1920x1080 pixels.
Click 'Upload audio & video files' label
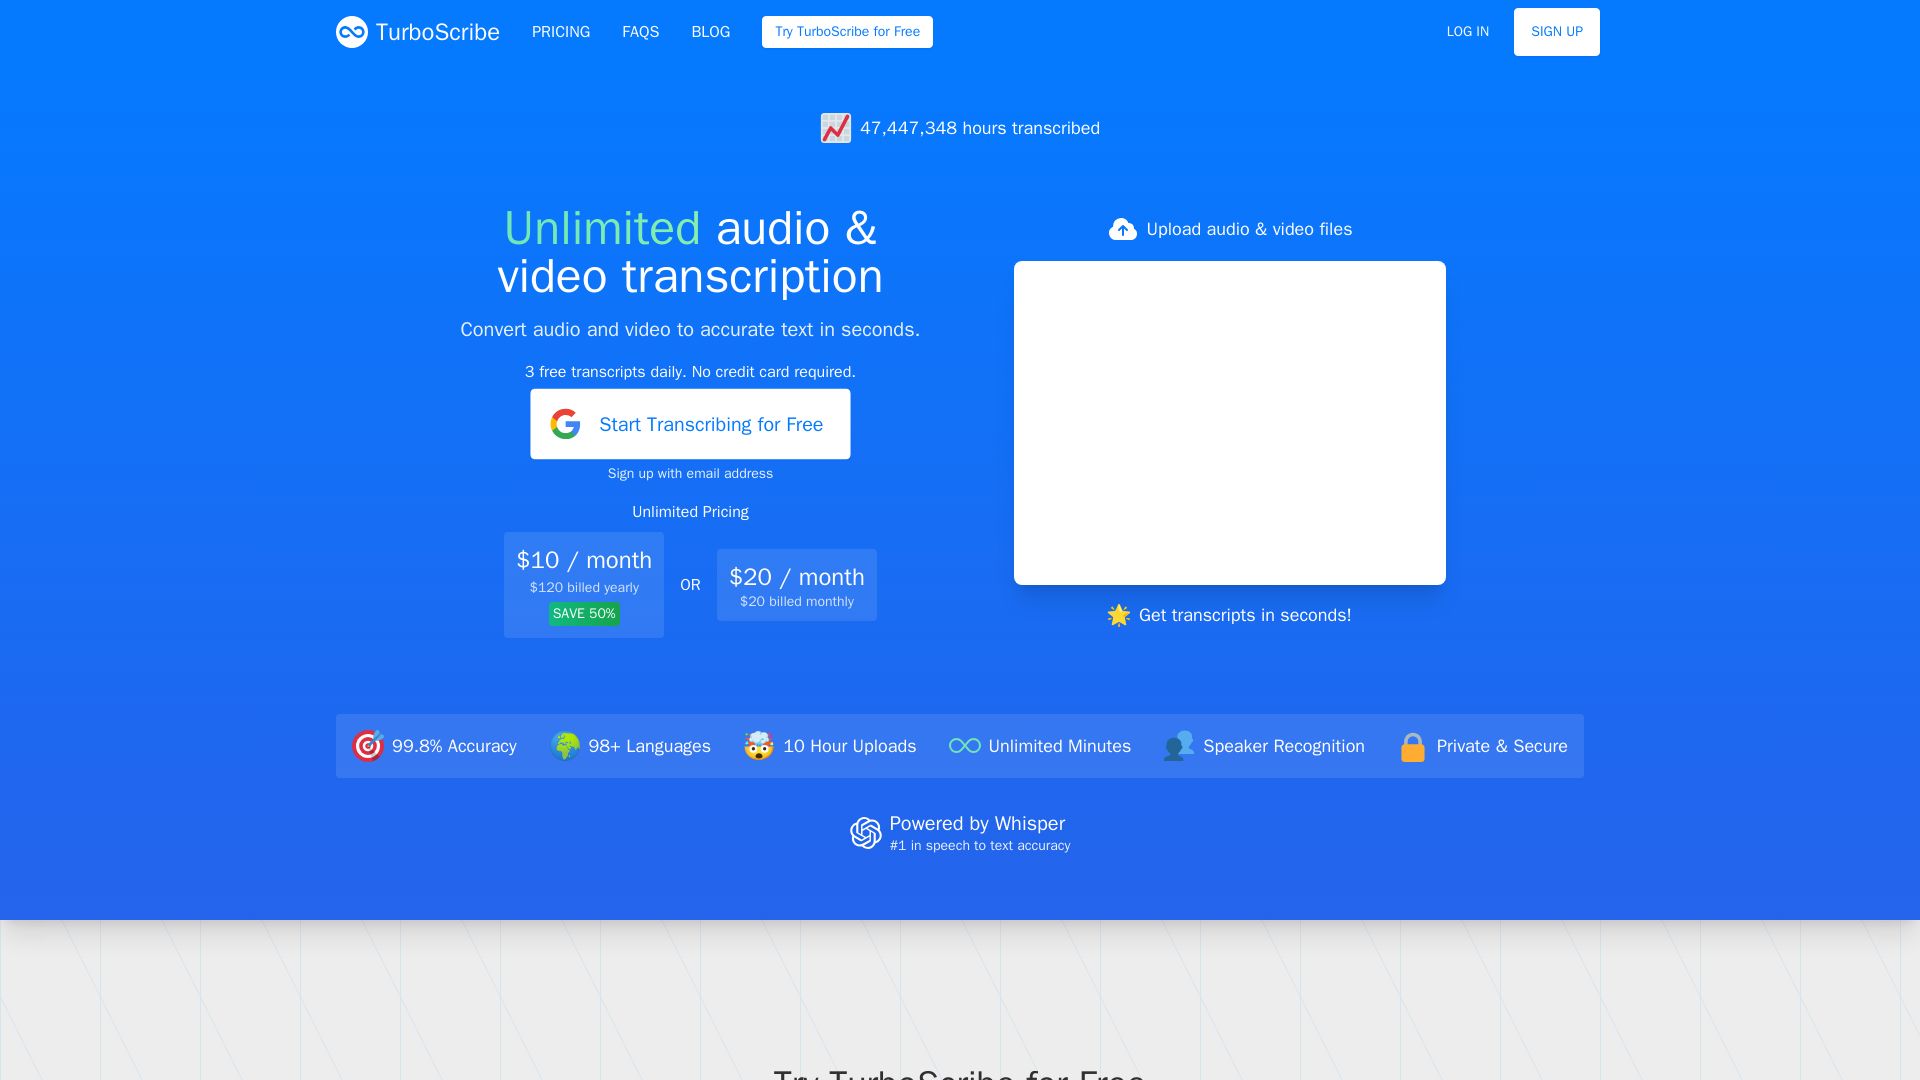(x=1249, y=229)
